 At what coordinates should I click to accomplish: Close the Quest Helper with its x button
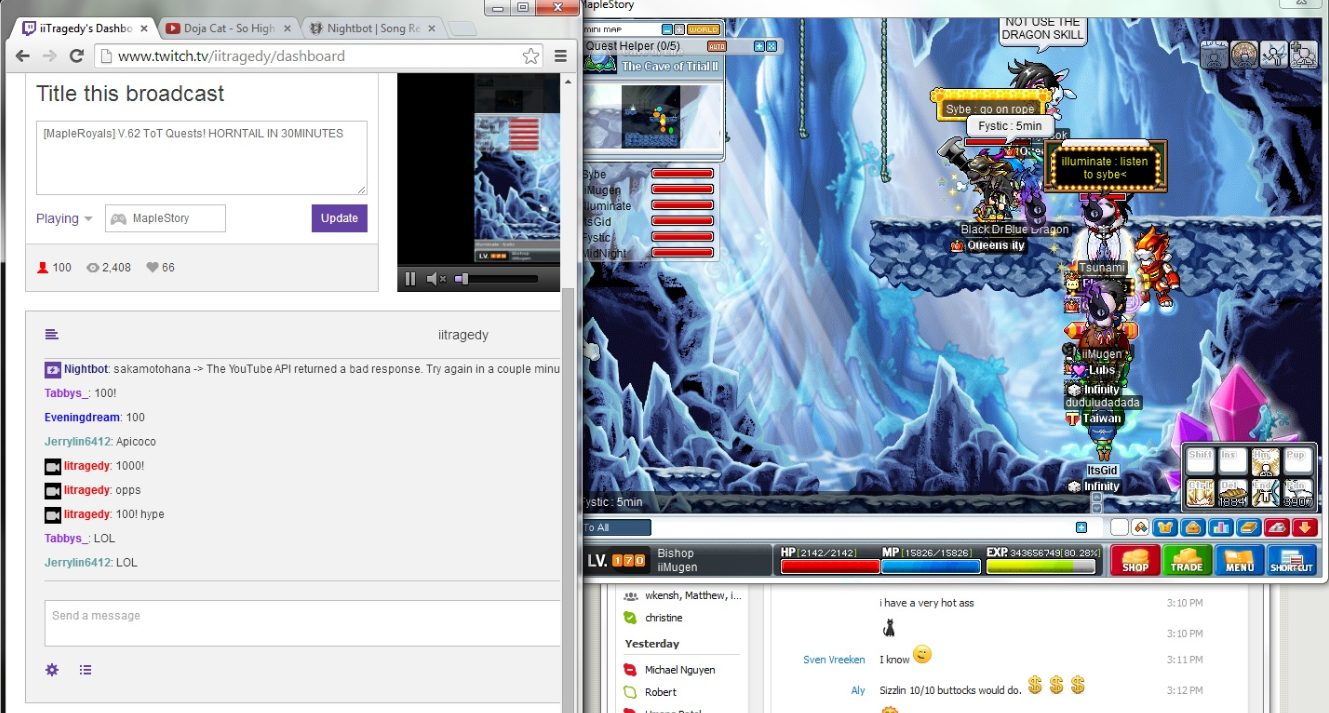(x=771, y=46)
